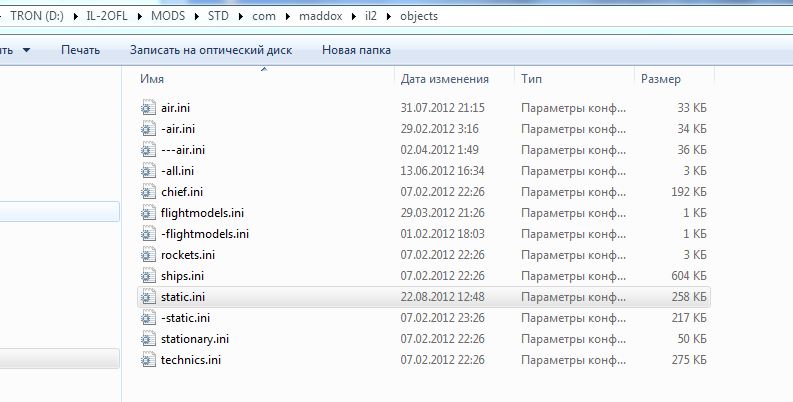This screenshot has height=402, width=793.
Task: Open the dropdown arrow left of Печать
Action: [26, 50]
